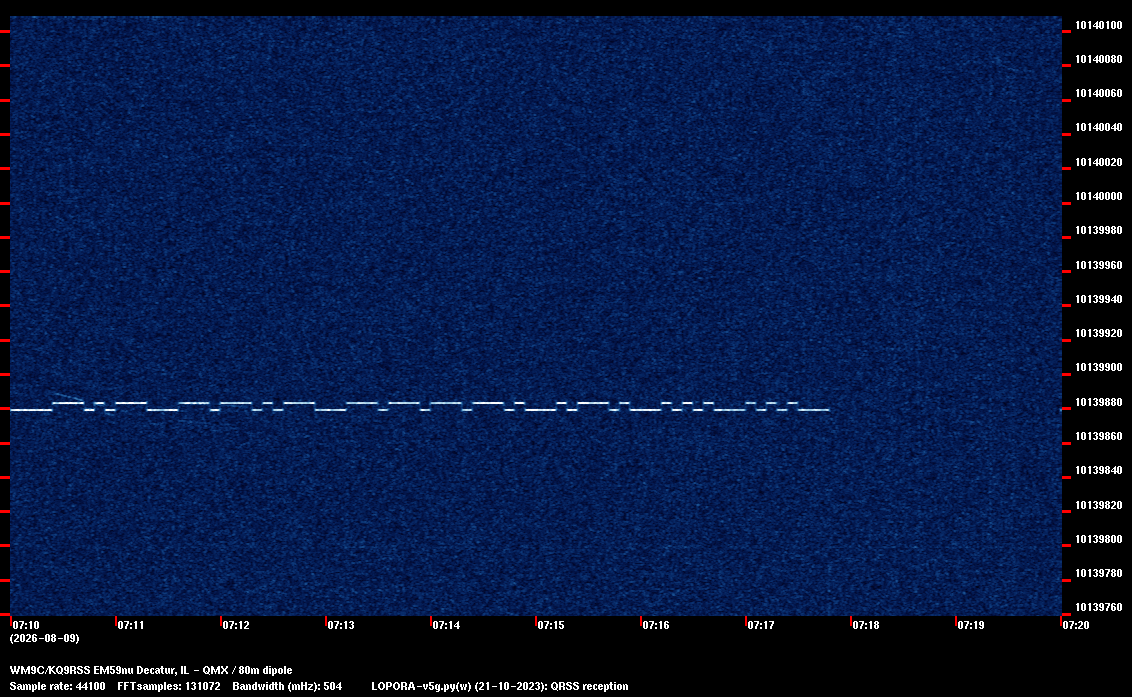The height and width of the screenshot is (697, 1132).
Task: Click the FFTsamples: 131072 text
Action: coord(169,686)
